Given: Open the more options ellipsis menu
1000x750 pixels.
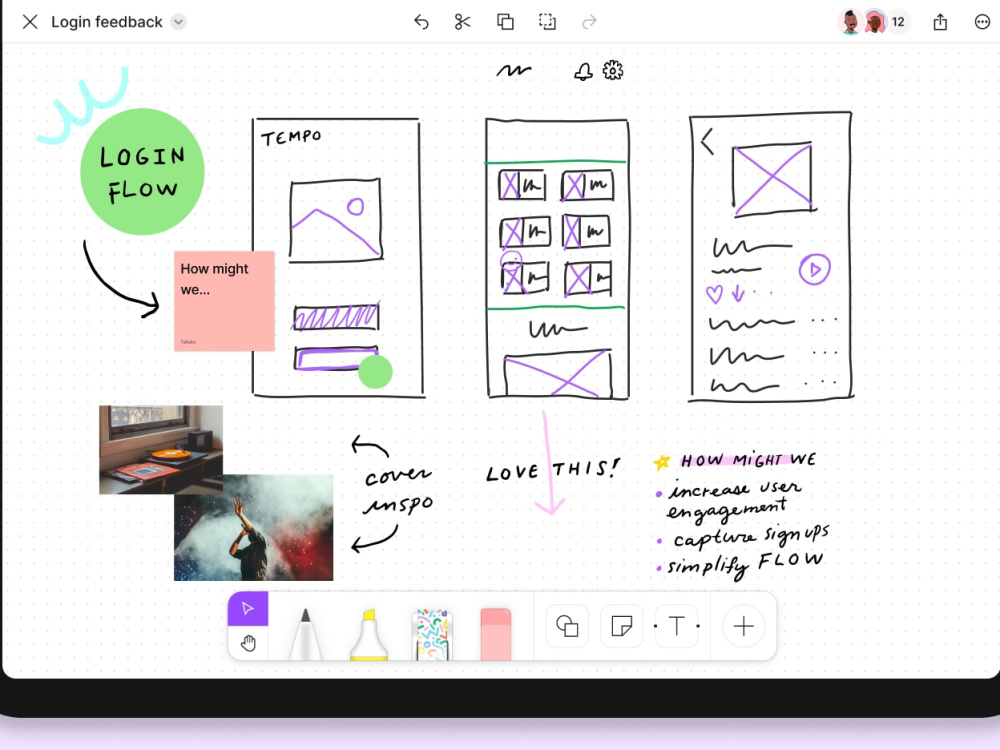Looking at the screenshot, I should tap(982, 22).
